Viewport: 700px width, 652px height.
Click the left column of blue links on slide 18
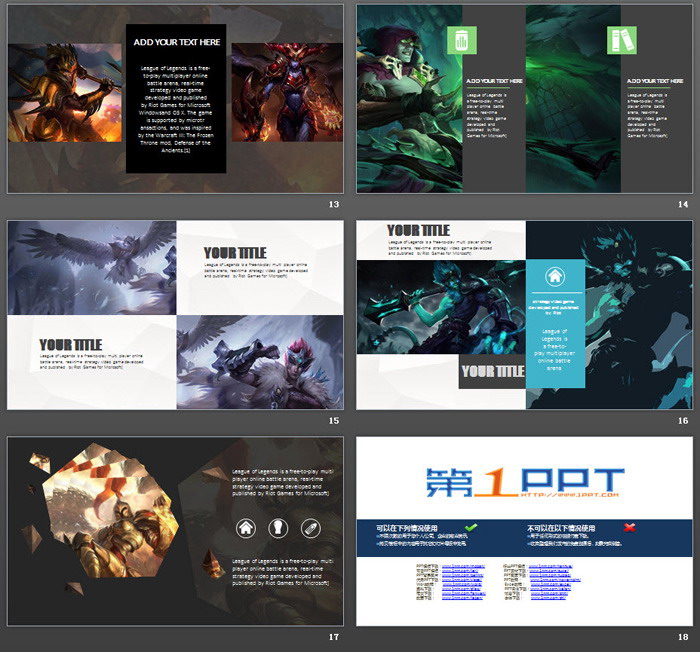[x=463, y=582]
